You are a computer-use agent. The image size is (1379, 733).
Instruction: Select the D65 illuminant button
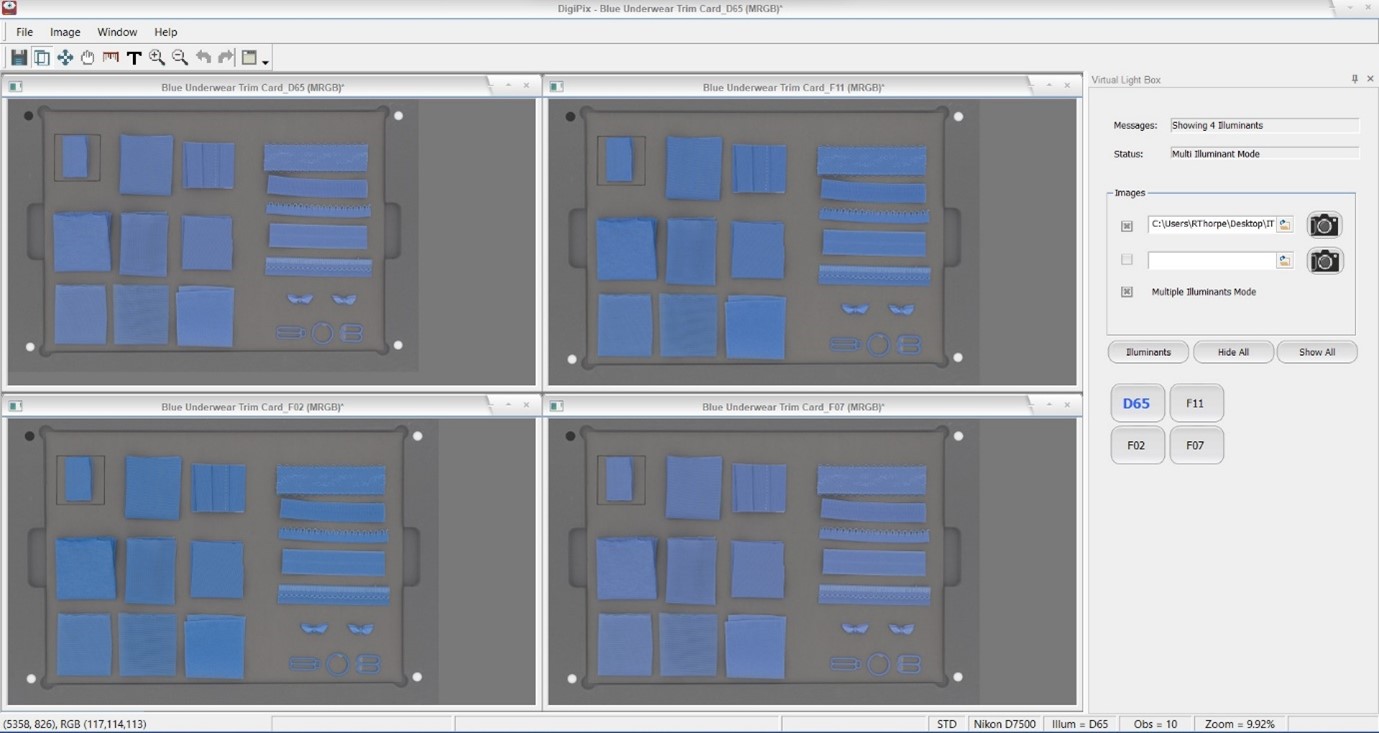point(1137,403)
